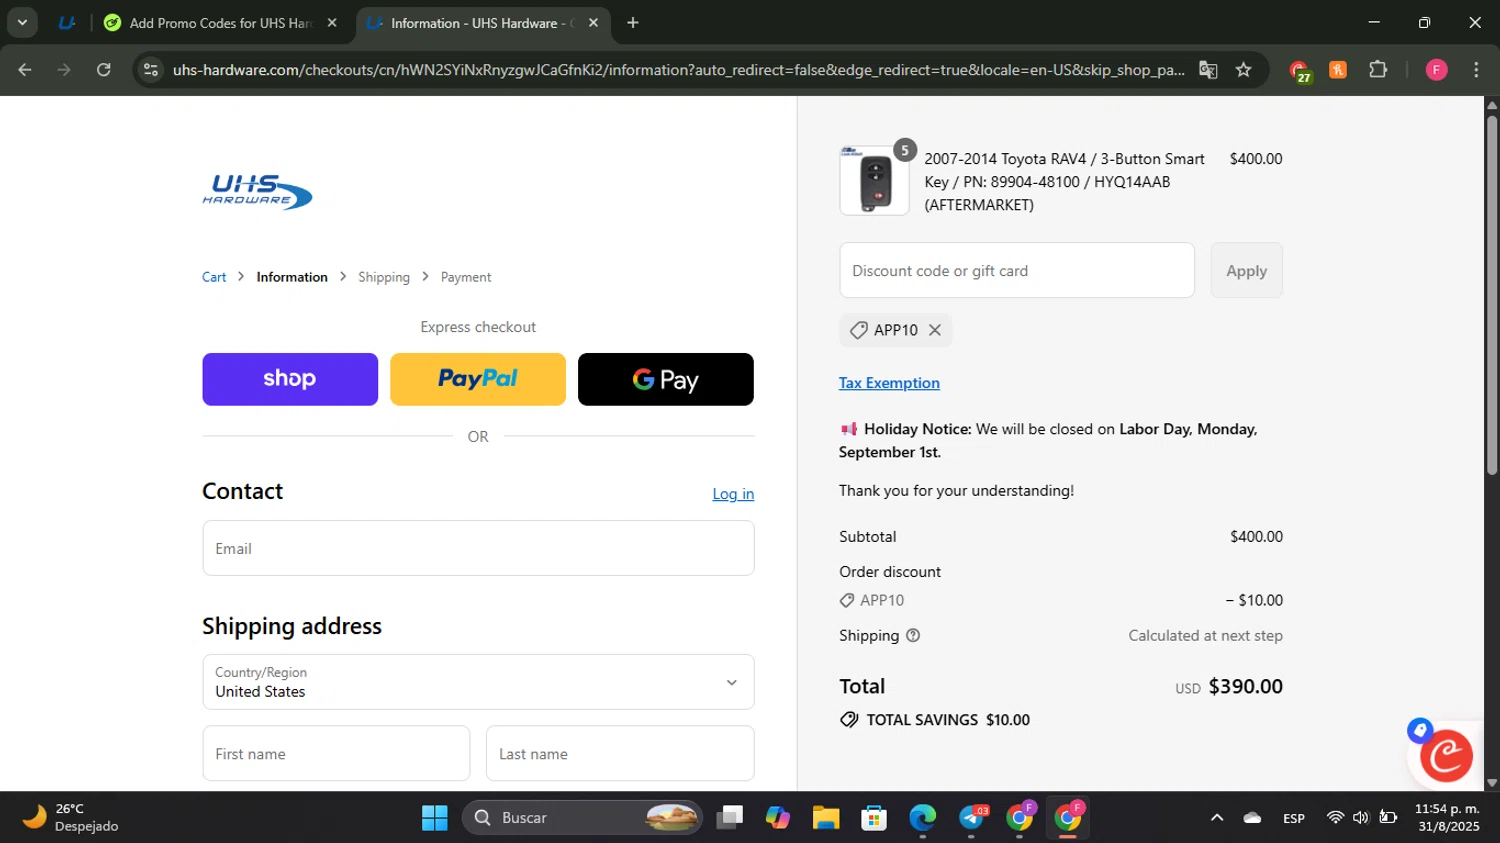Open the Chrome profile avatar F
The height and width of the screenshot is (843, 1500).
tap(1436, 70)
